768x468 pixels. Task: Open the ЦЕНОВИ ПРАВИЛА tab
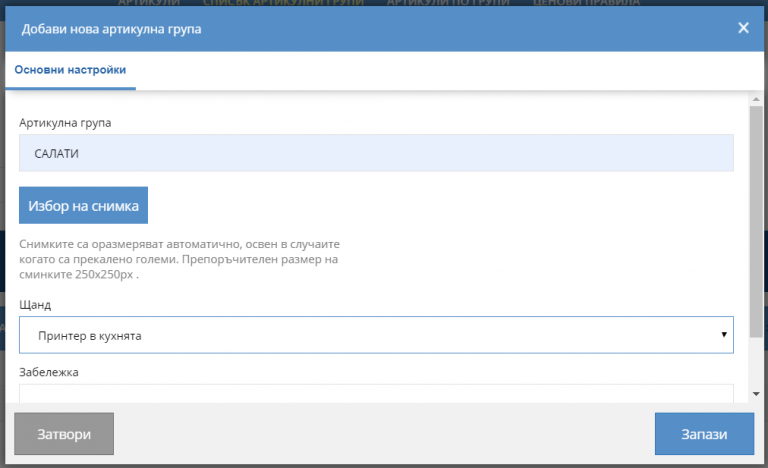586,4
